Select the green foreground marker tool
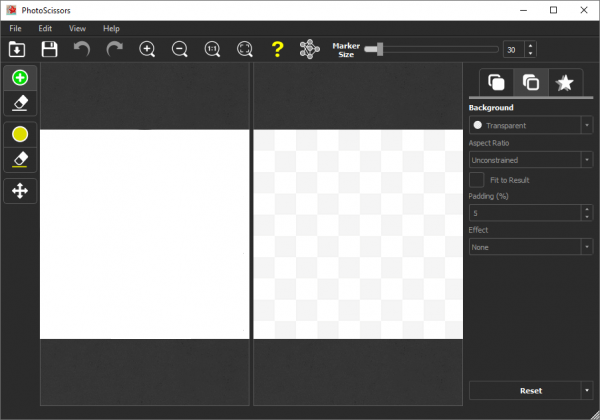This screenshot has height=420, width=600. click(20, 78)
